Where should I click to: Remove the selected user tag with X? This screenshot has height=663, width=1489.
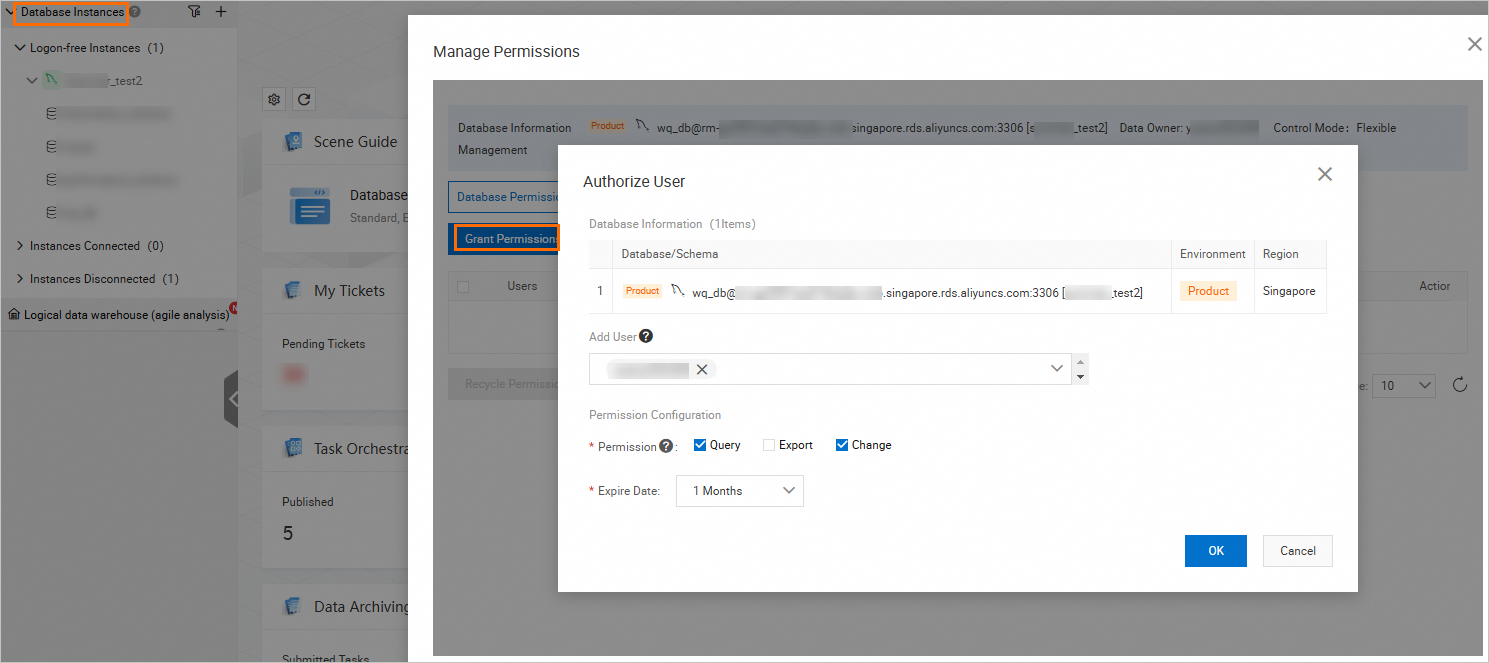pyautogui.click(x=702, y=369)
